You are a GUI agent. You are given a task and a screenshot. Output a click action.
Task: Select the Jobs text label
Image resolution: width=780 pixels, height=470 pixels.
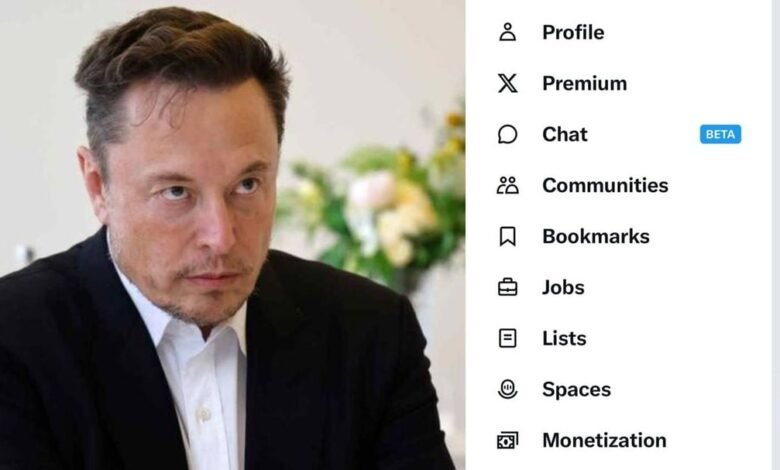tap(563, 287)
